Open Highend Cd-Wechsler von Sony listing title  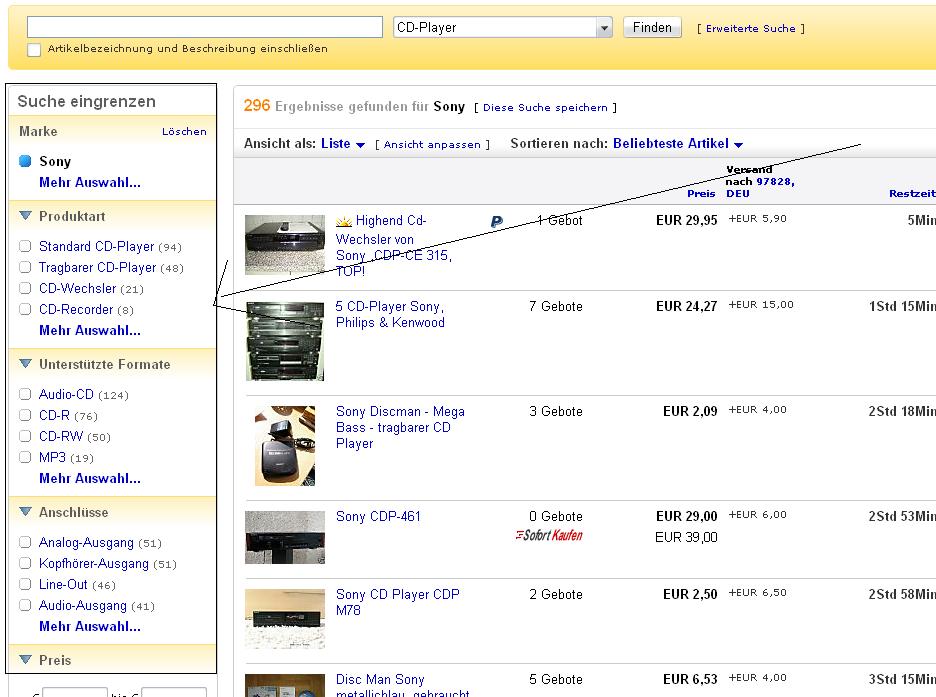(x=394, y=245)
